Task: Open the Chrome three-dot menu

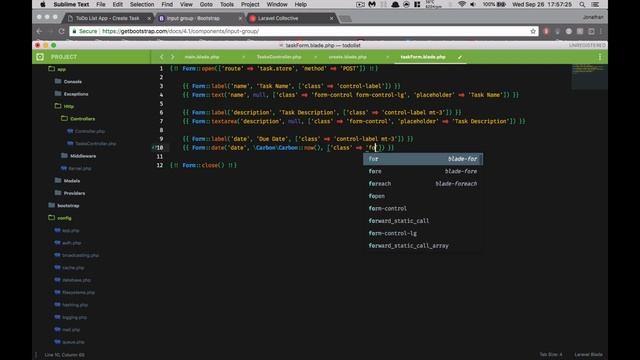Action: point(601,31)
